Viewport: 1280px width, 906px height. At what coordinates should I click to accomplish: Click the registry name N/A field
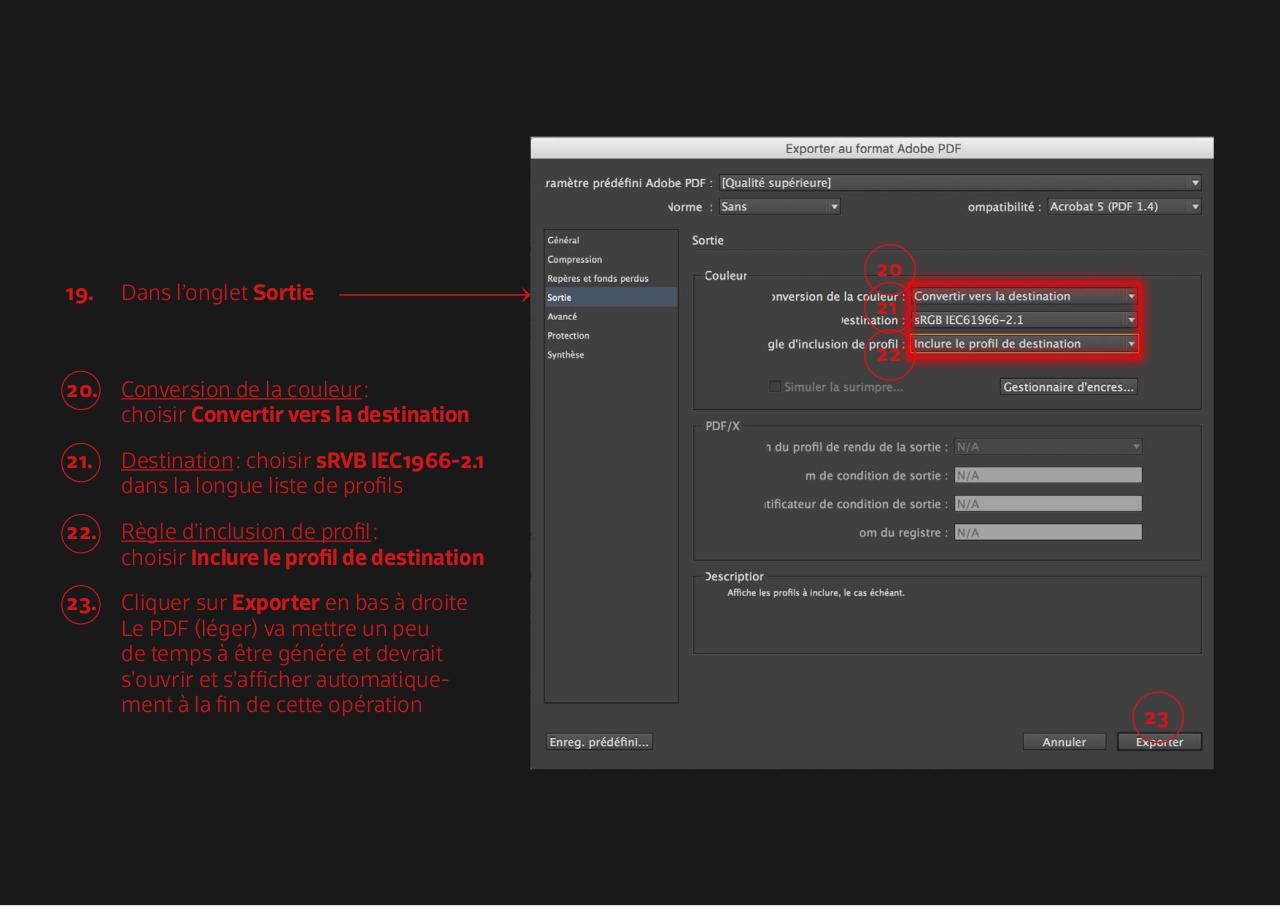1047,533
